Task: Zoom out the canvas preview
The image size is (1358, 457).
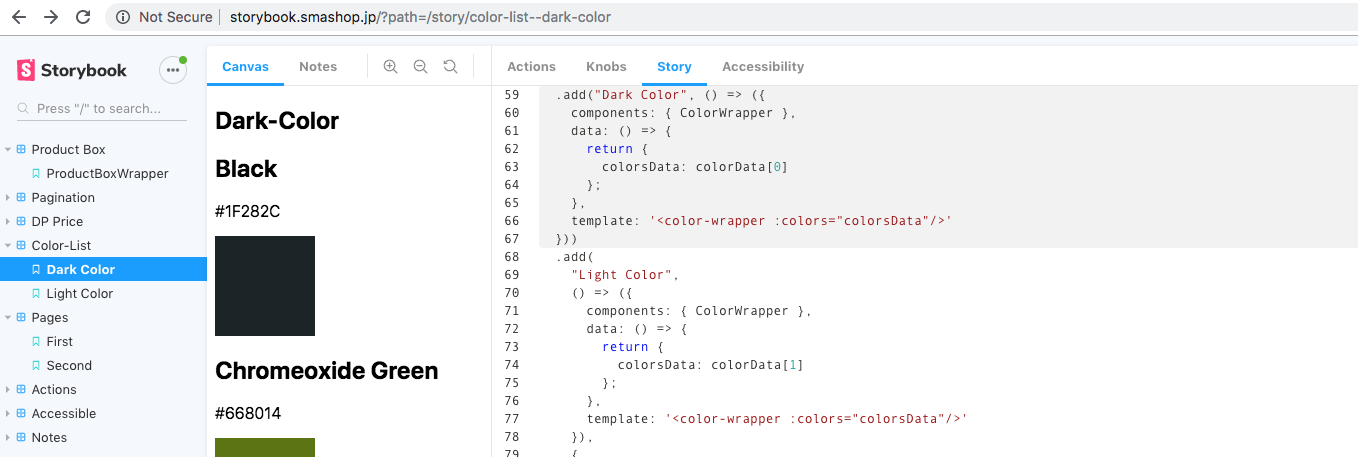Action: (x=420, y=66)
